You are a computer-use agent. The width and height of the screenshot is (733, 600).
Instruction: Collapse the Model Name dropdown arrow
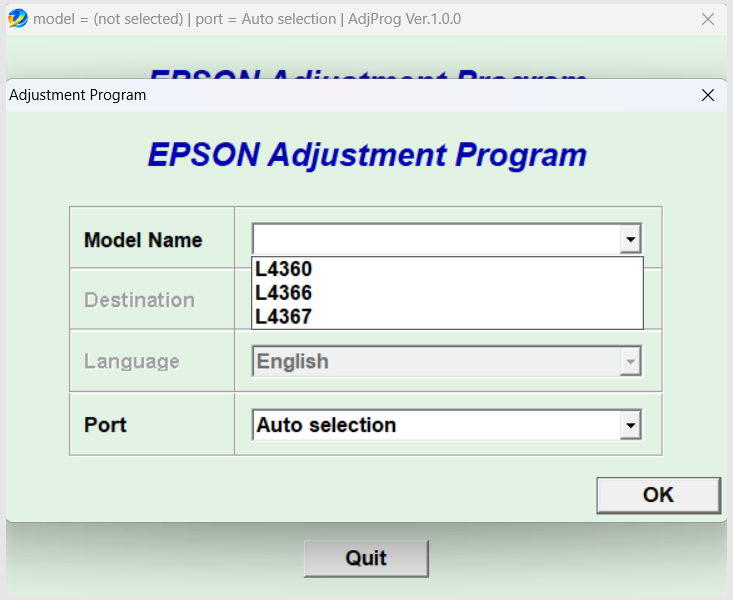(x=630, y=239)
